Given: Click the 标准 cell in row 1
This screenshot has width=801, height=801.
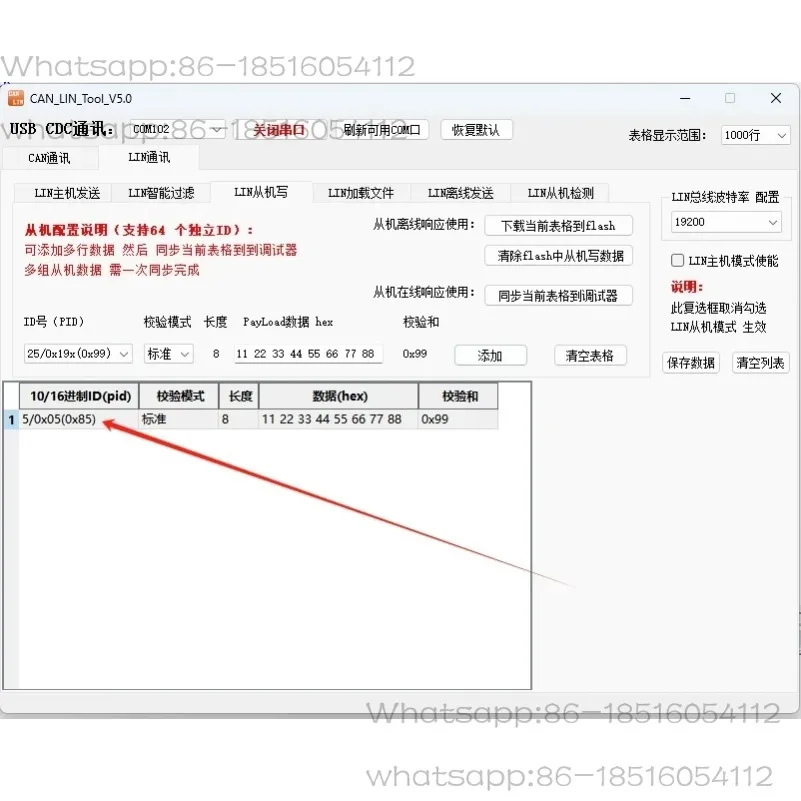Looking at the screenshot, I should point(179,419).
